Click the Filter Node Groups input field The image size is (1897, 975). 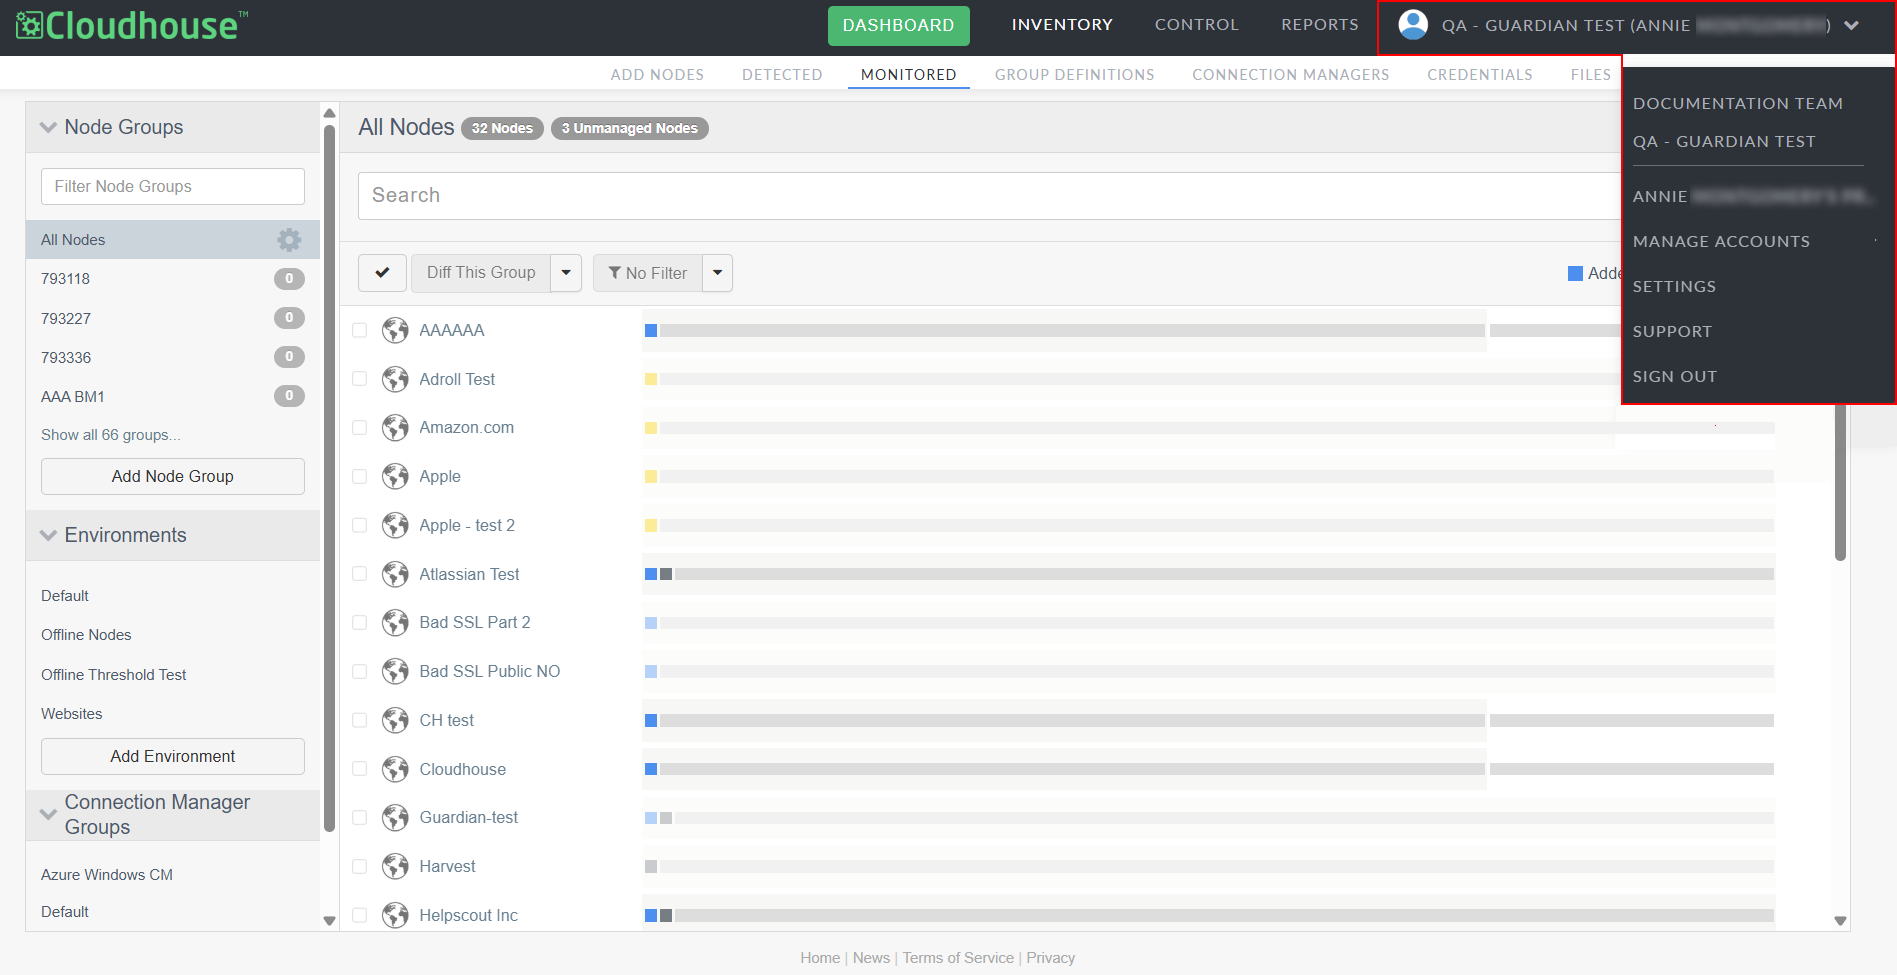click(x=173, y=187)
